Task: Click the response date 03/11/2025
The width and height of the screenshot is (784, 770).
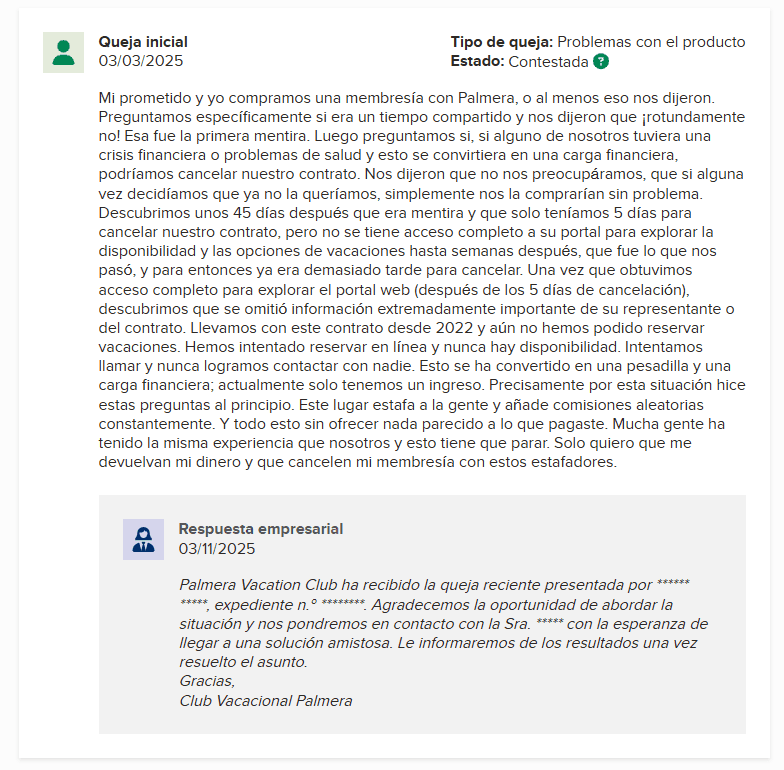Action: [x=217, y=548]
